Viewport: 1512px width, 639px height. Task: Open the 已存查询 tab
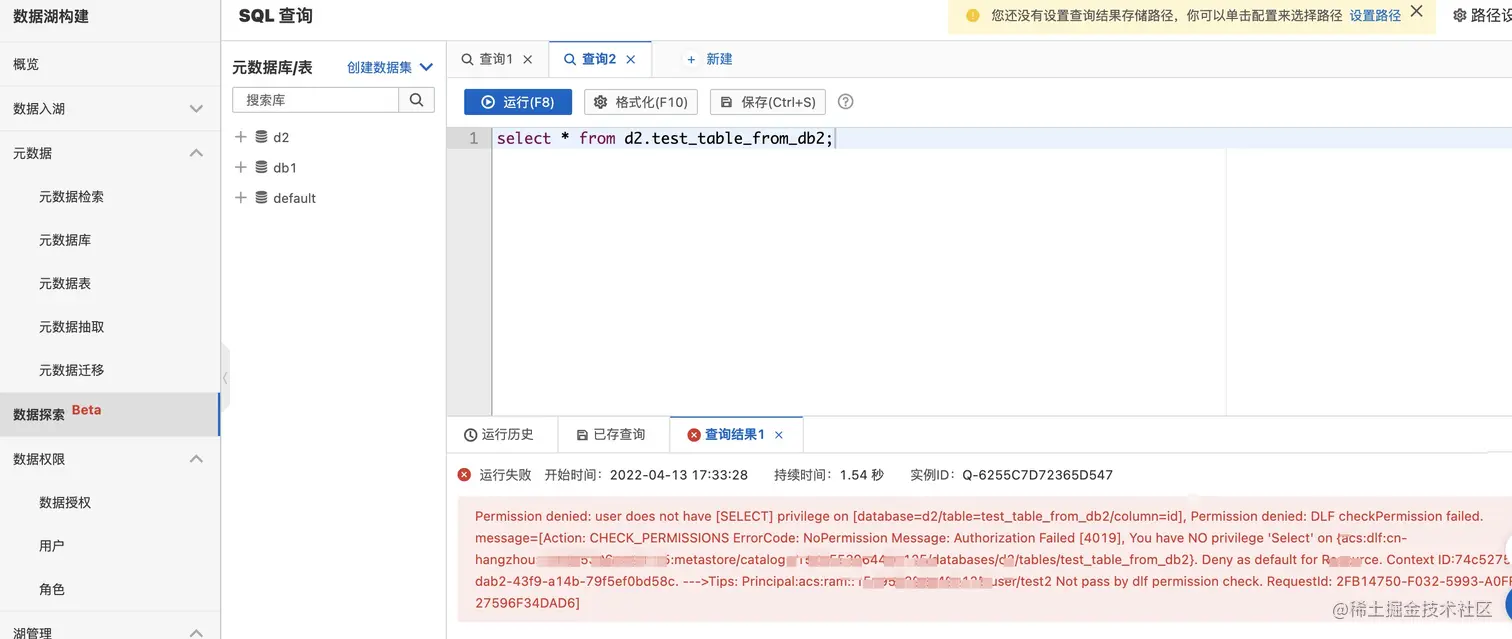click(x=611, y=435)
